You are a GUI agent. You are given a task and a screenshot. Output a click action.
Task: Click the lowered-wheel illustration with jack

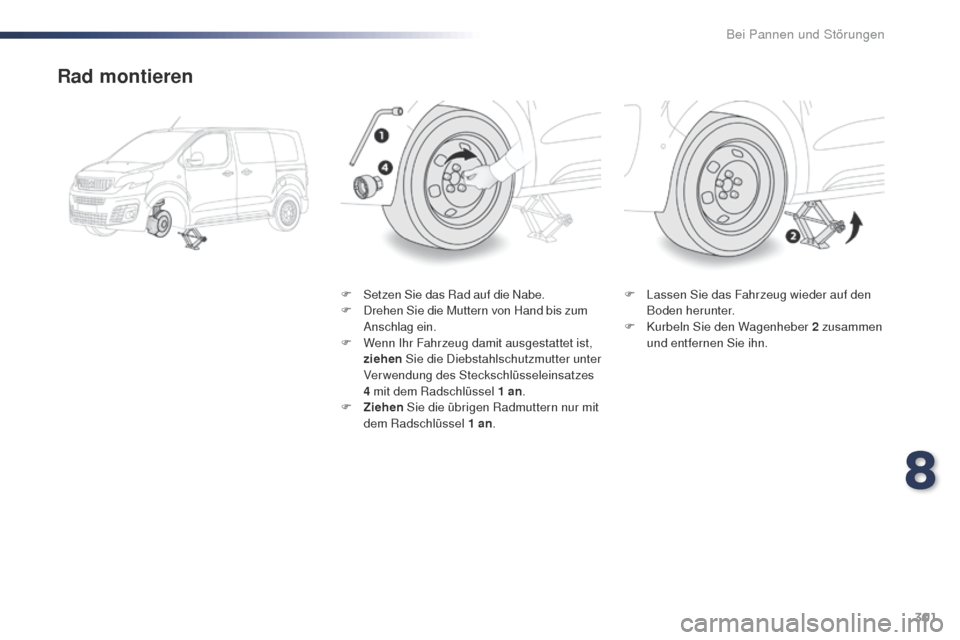point(754,183)
